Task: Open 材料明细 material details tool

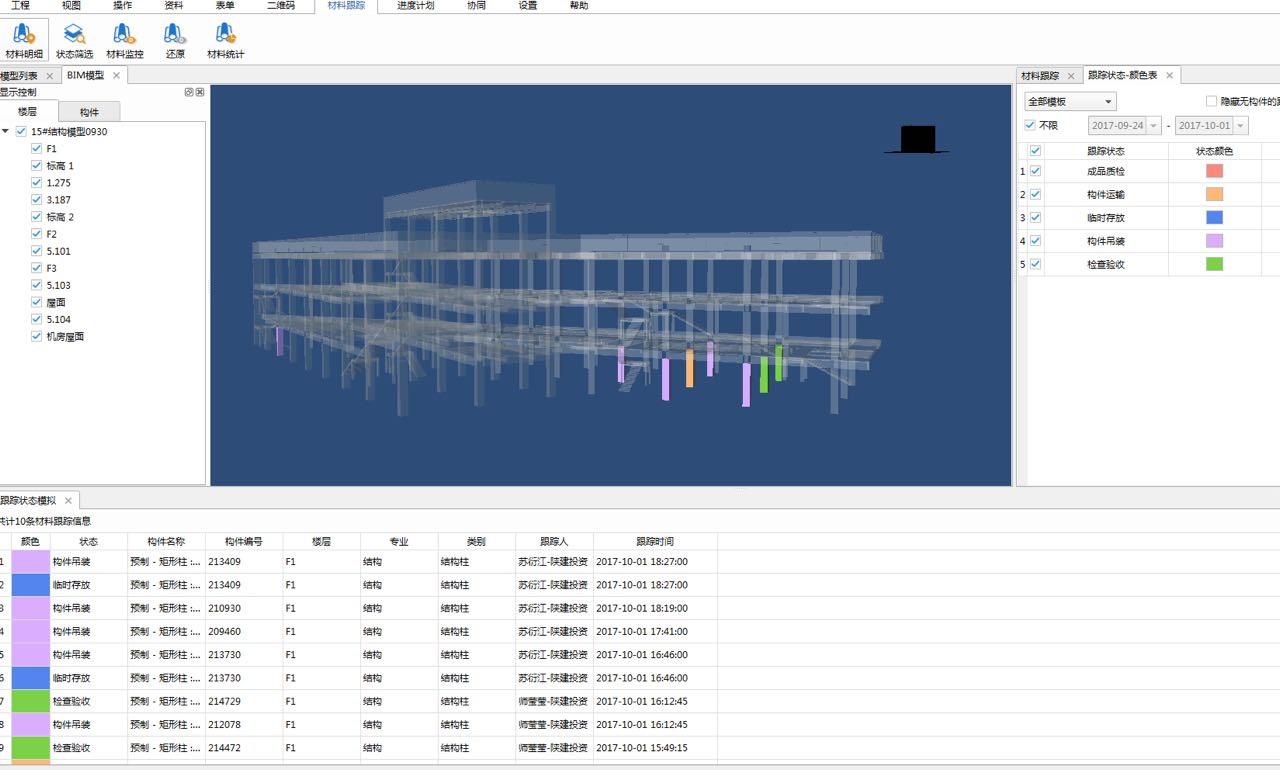Action: [24, 40]
